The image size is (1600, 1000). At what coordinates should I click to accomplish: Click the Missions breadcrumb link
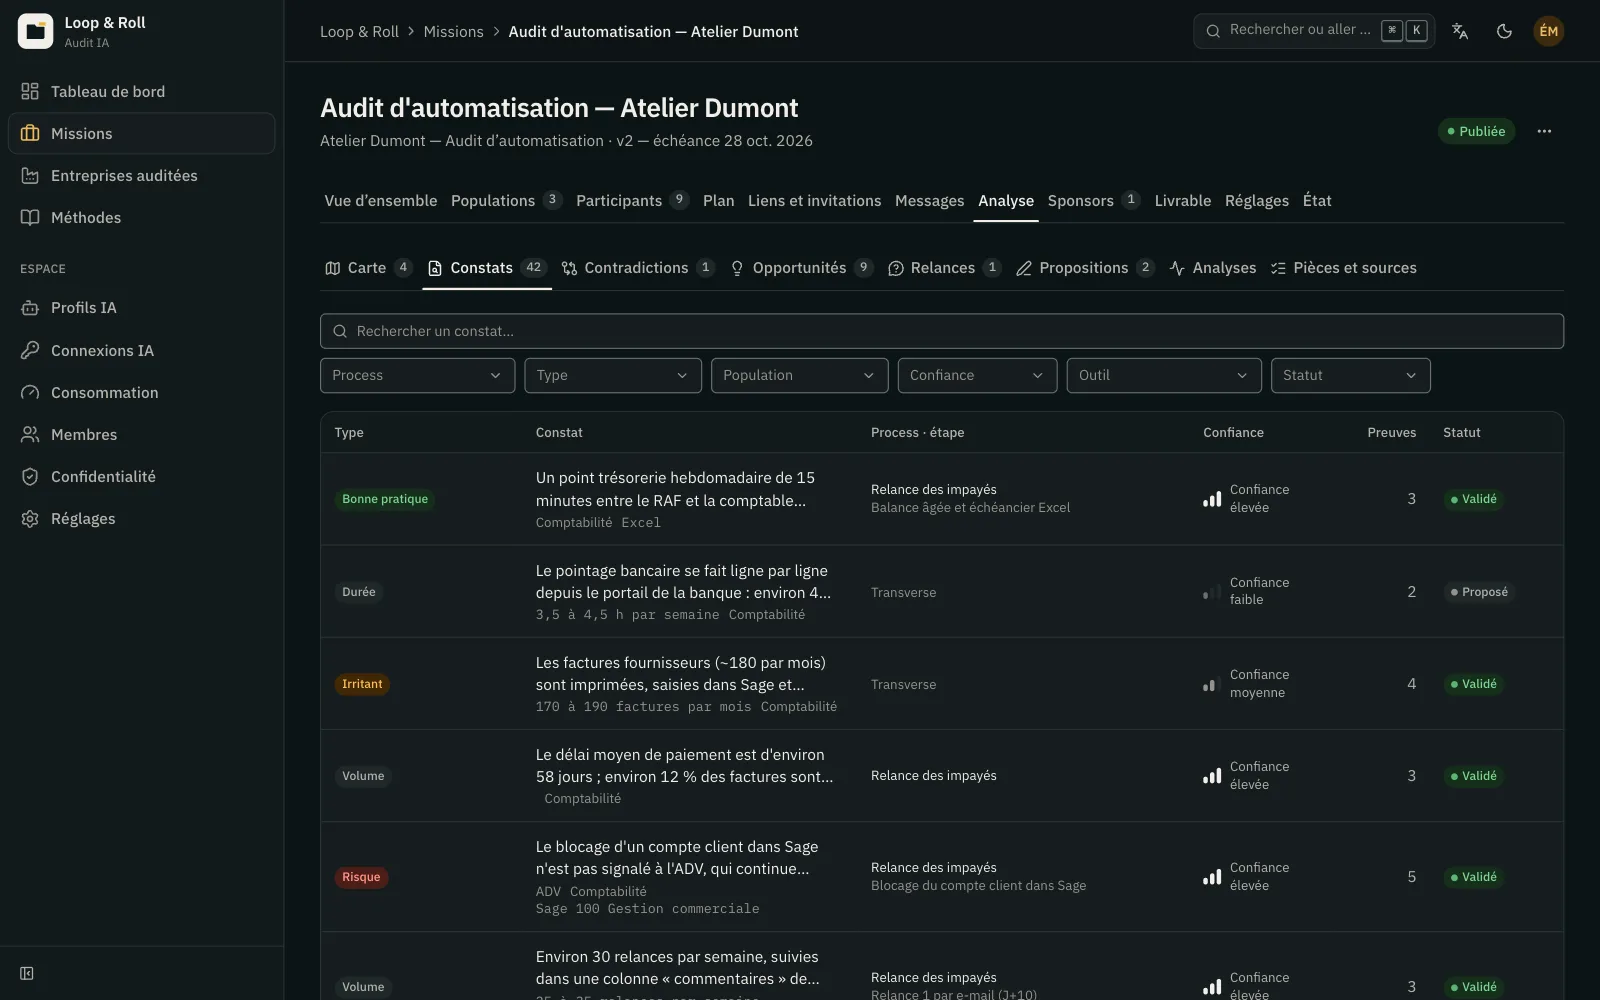[453, 31]
